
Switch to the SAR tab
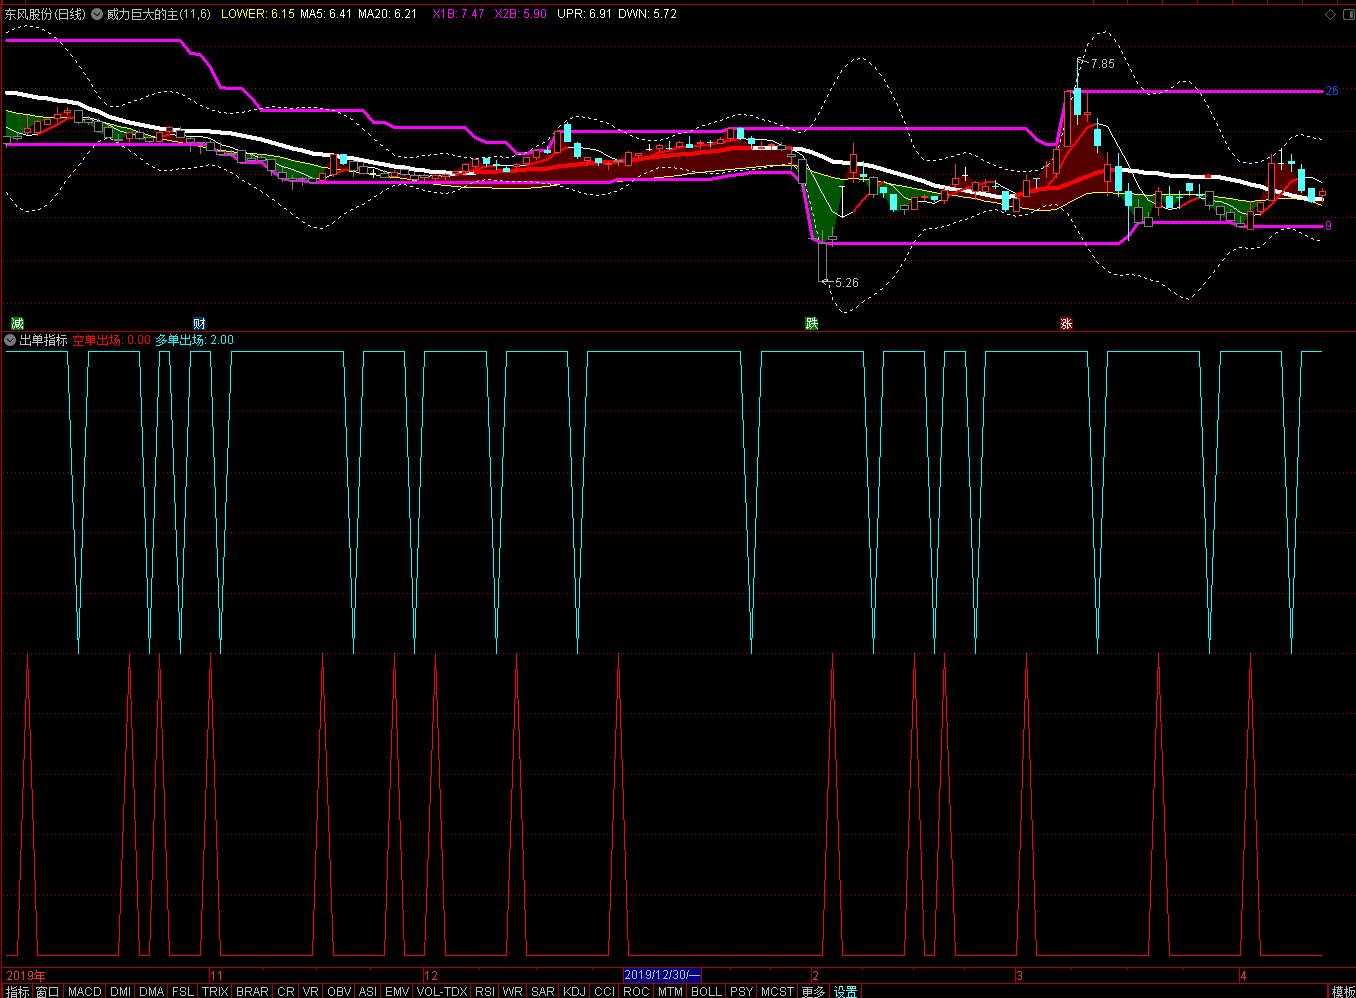543,991
